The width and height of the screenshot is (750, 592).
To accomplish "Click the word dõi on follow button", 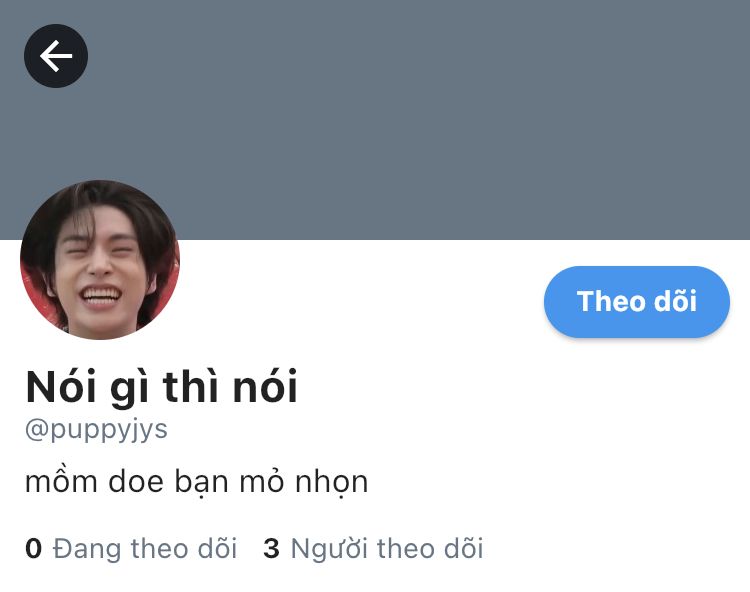I will (675, 301).
